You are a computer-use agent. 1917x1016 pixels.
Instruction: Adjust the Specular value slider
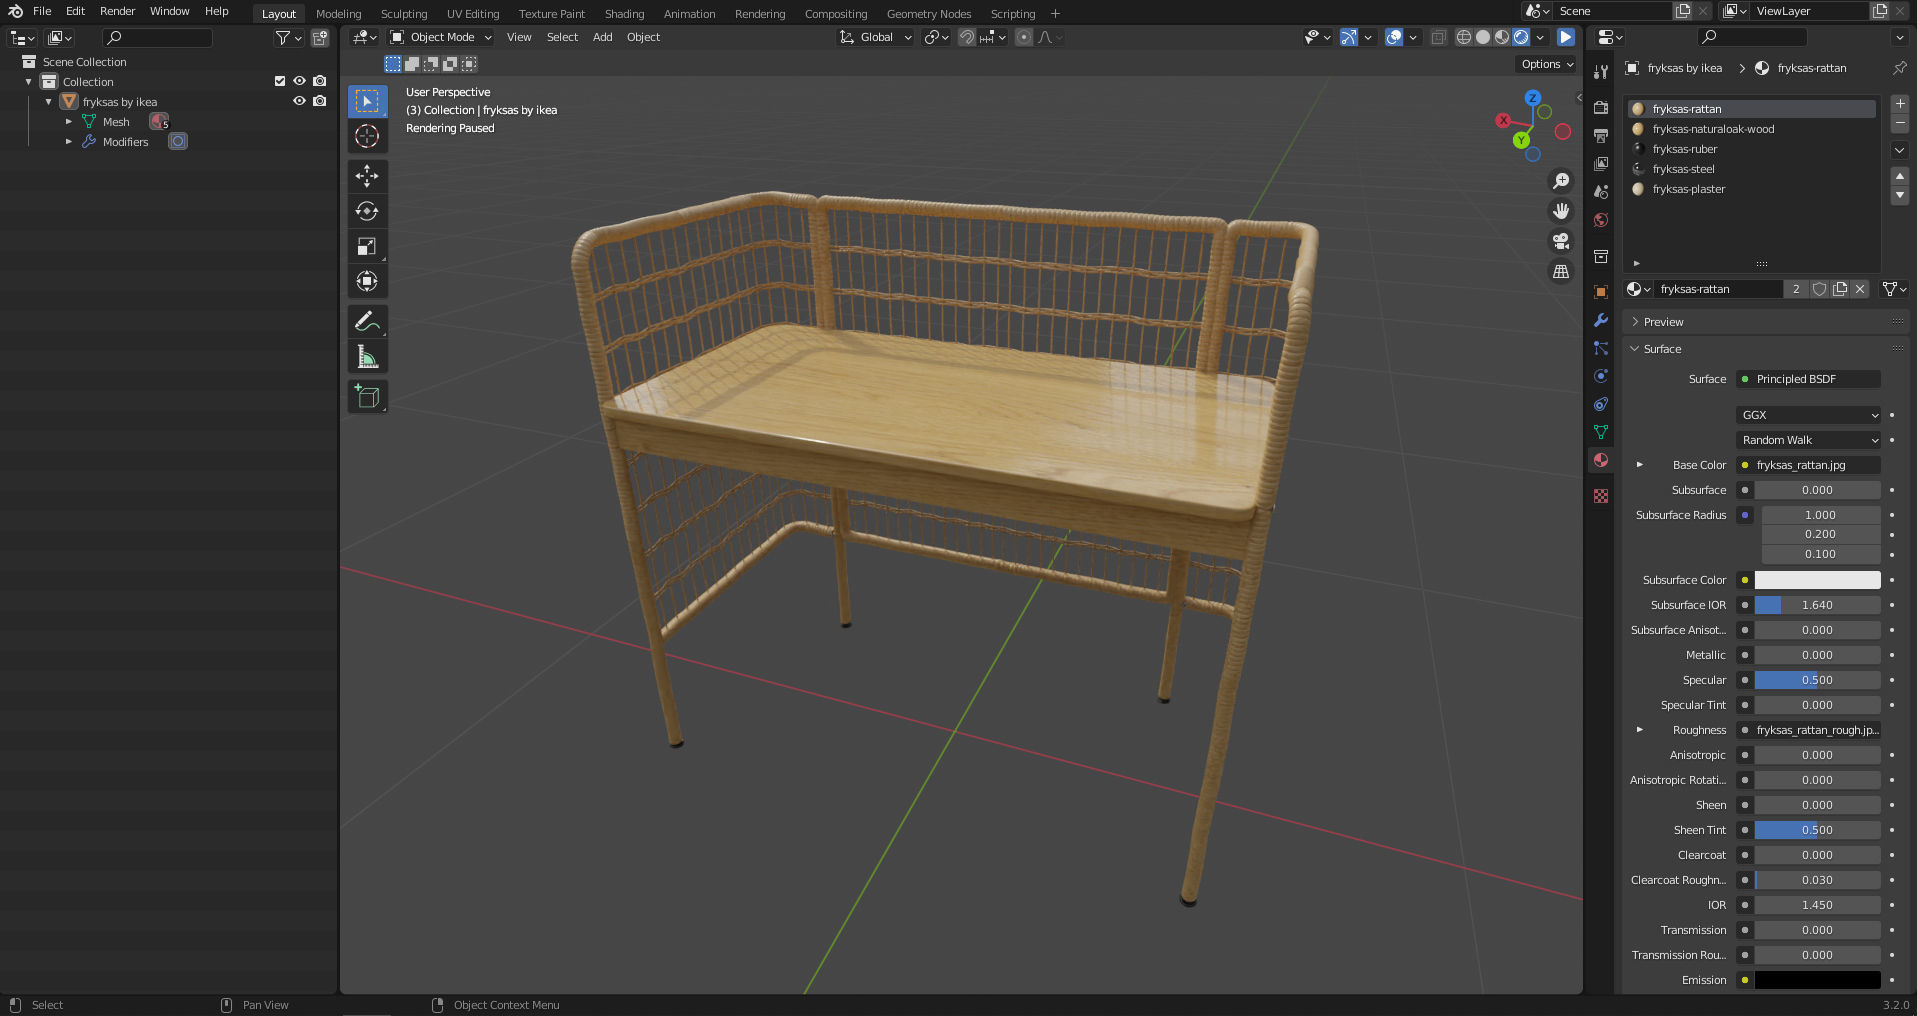(1817, 680)
